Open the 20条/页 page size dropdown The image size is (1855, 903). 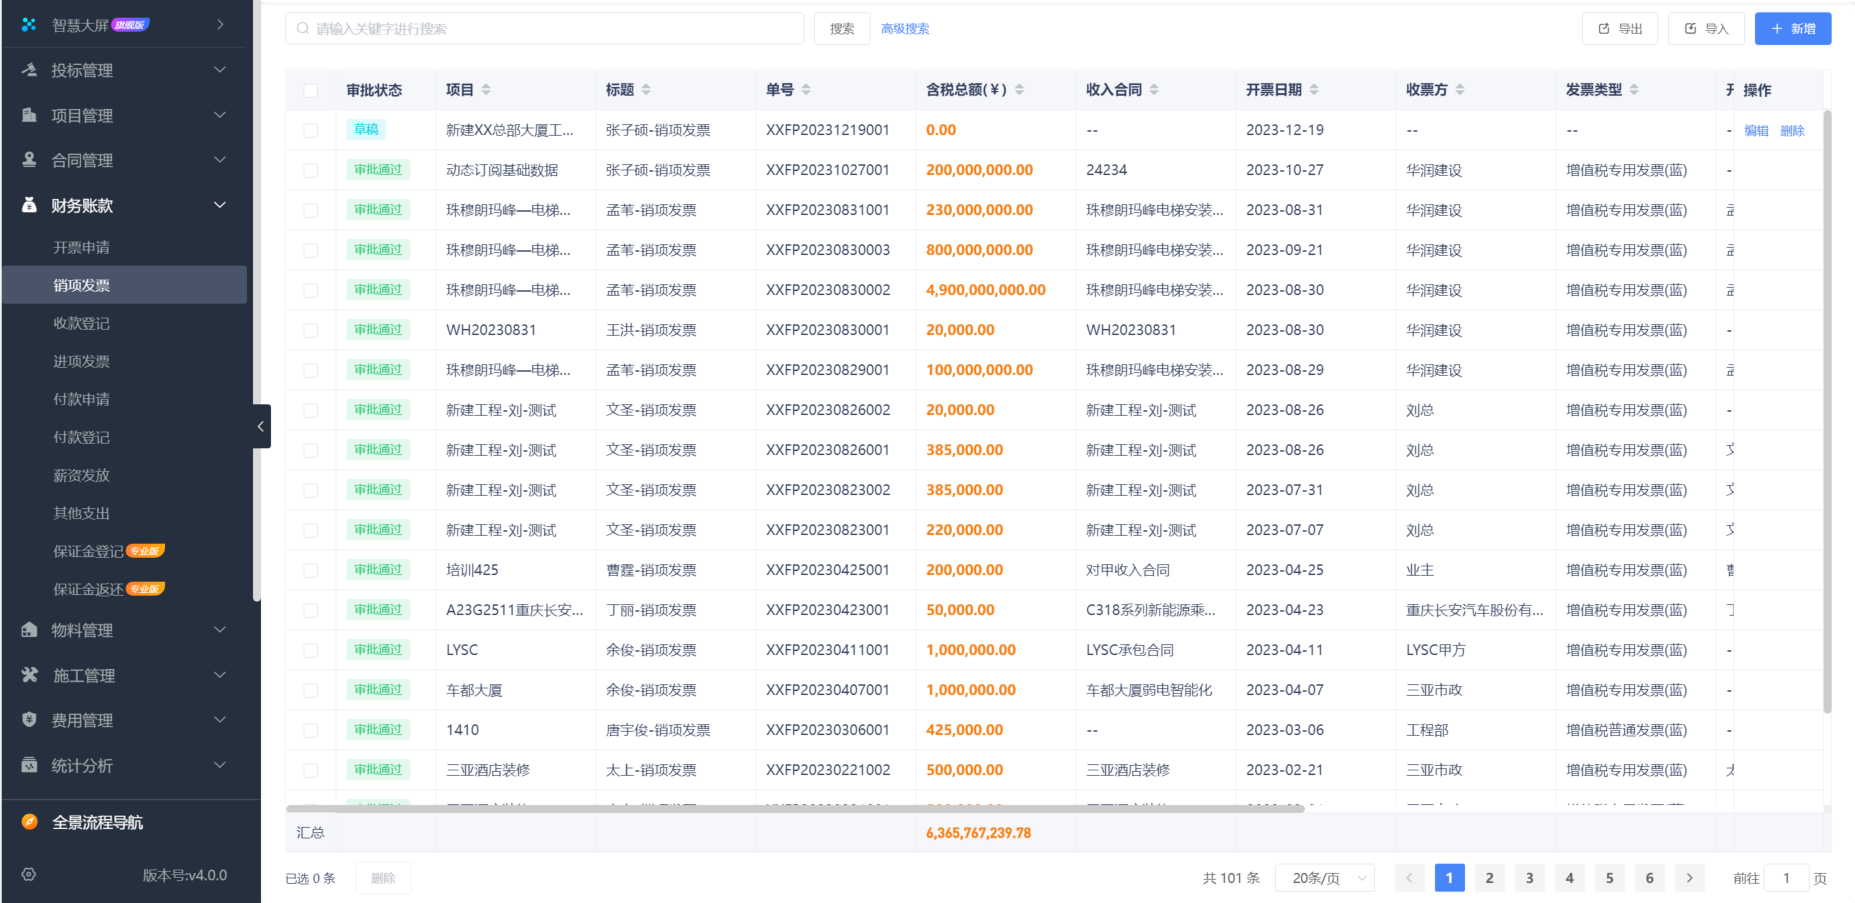(1324, 877)
